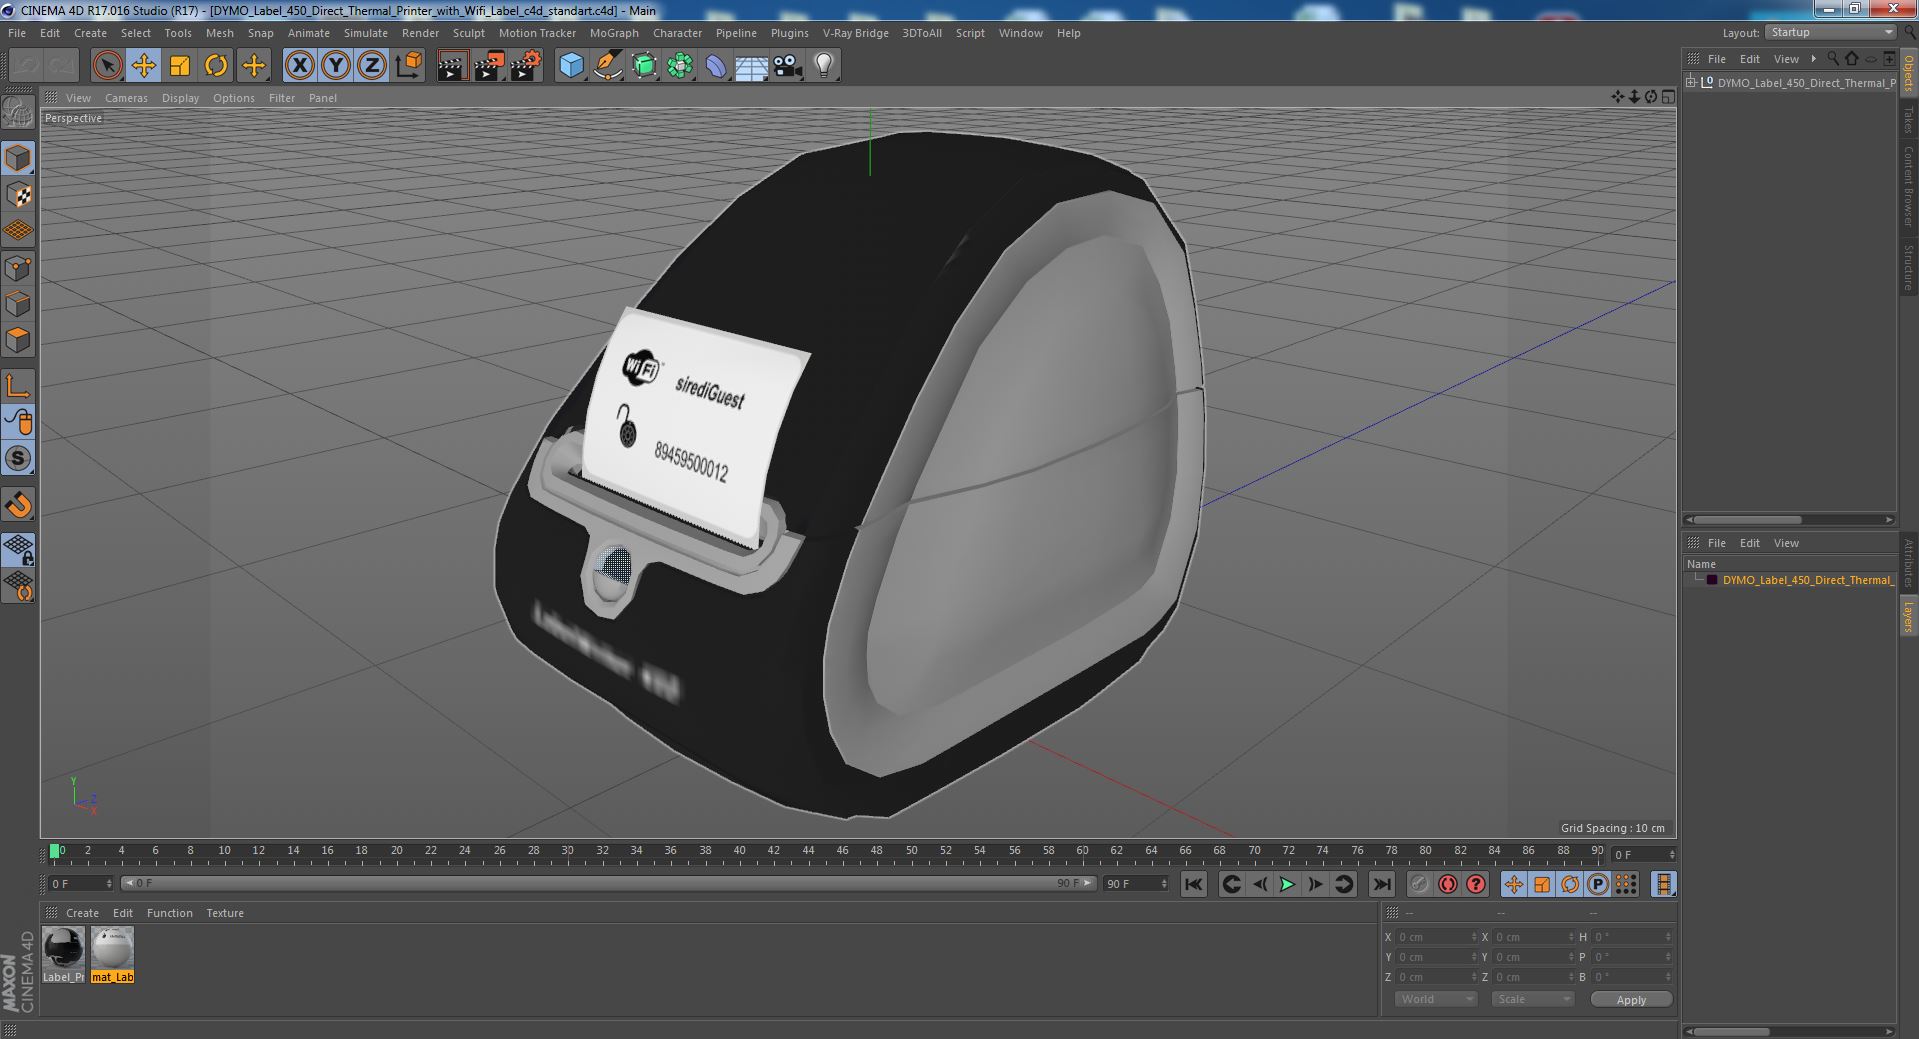Open the viewport Cameras menu
Viewport: 1919px width, 1039px height.
click(x=126, y=98)
